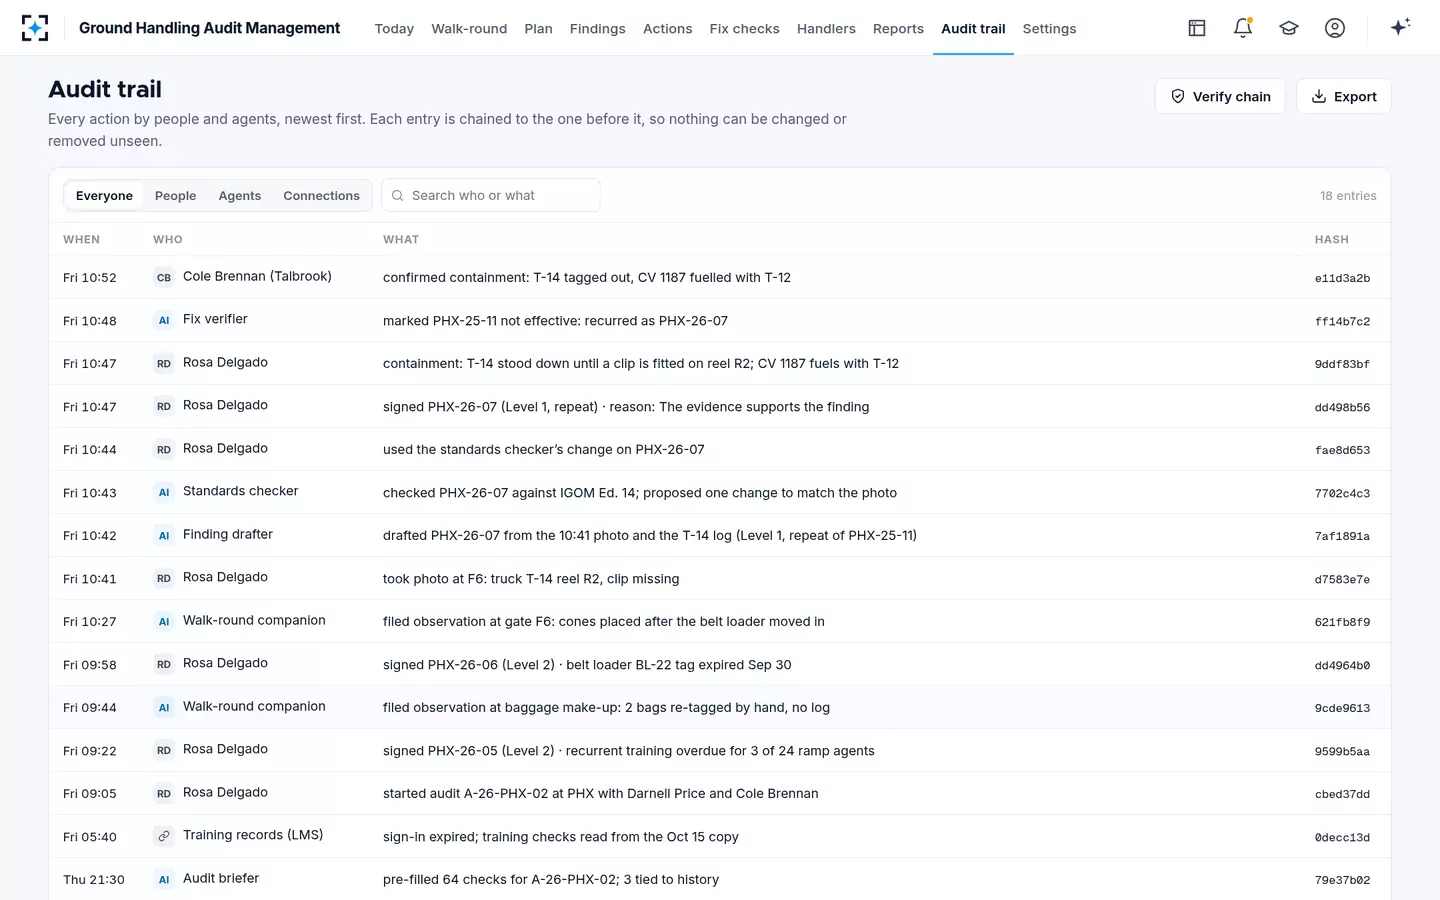Filter the trail by People

coord(175,195)
